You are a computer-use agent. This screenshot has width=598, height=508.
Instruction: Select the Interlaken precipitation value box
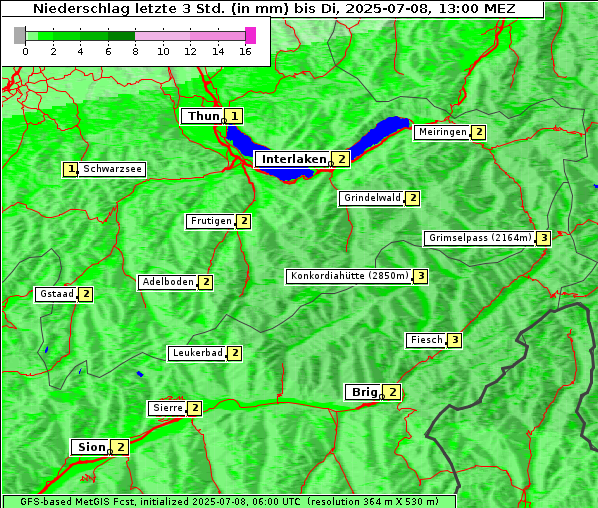click(341, 159)
